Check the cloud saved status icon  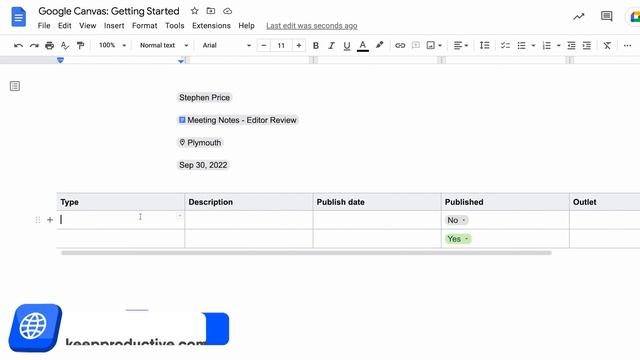[227, 11]
